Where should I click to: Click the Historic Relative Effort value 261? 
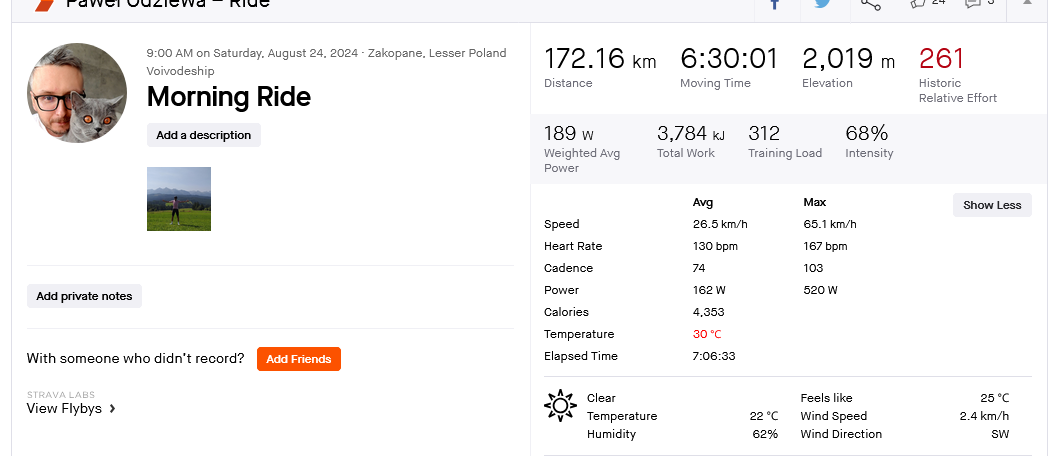940,59
